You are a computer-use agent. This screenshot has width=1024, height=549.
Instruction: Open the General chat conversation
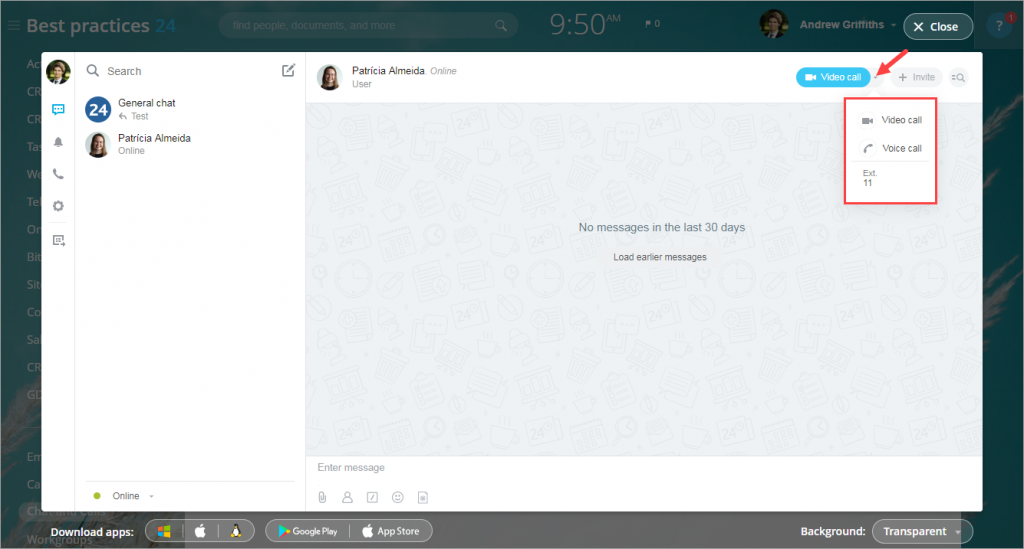click(x=189, y=109)
